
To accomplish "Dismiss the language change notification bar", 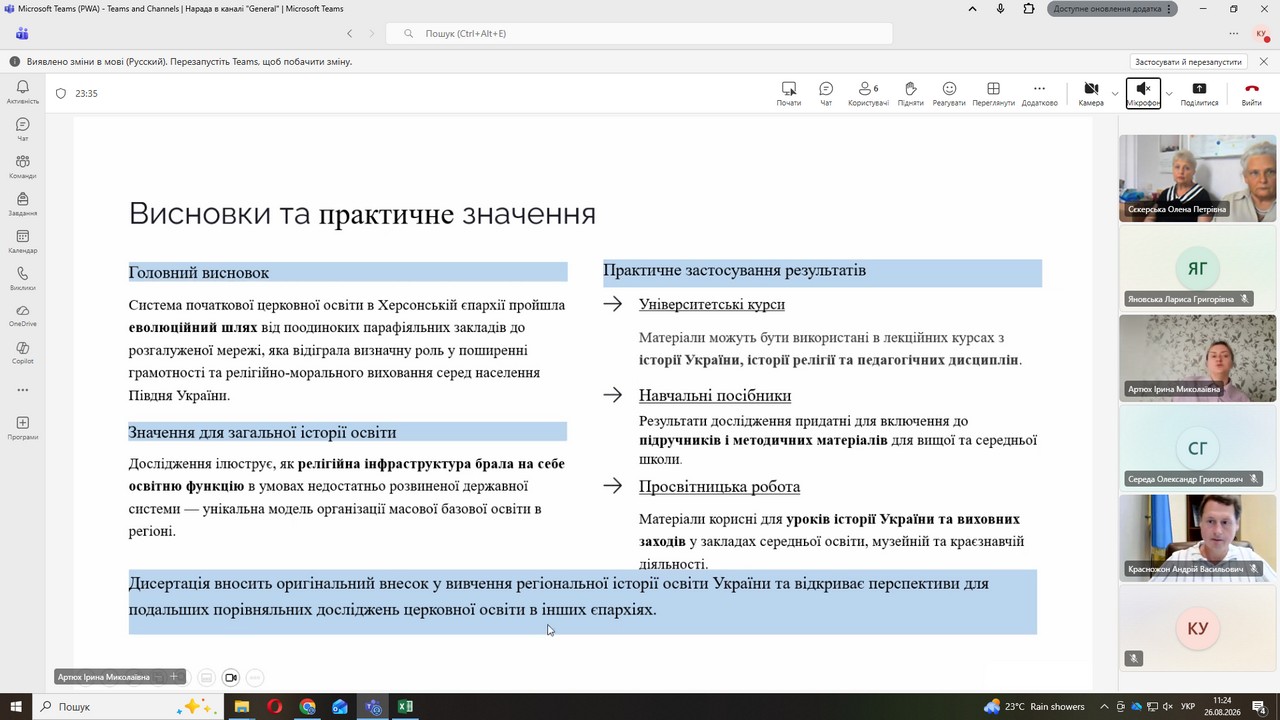I will 1263,61.
